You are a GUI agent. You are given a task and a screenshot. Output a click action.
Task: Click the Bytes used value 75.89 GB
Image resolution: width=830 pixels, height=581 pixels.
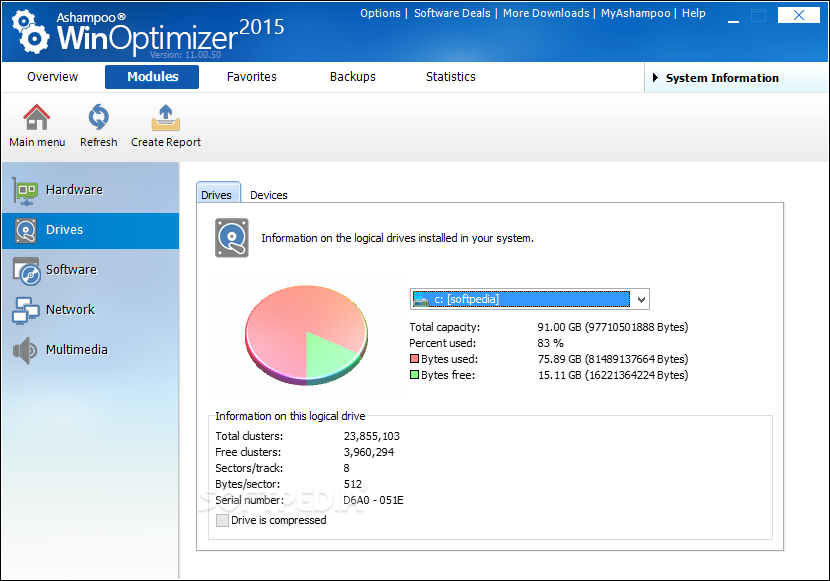click(x=612, y=359)
